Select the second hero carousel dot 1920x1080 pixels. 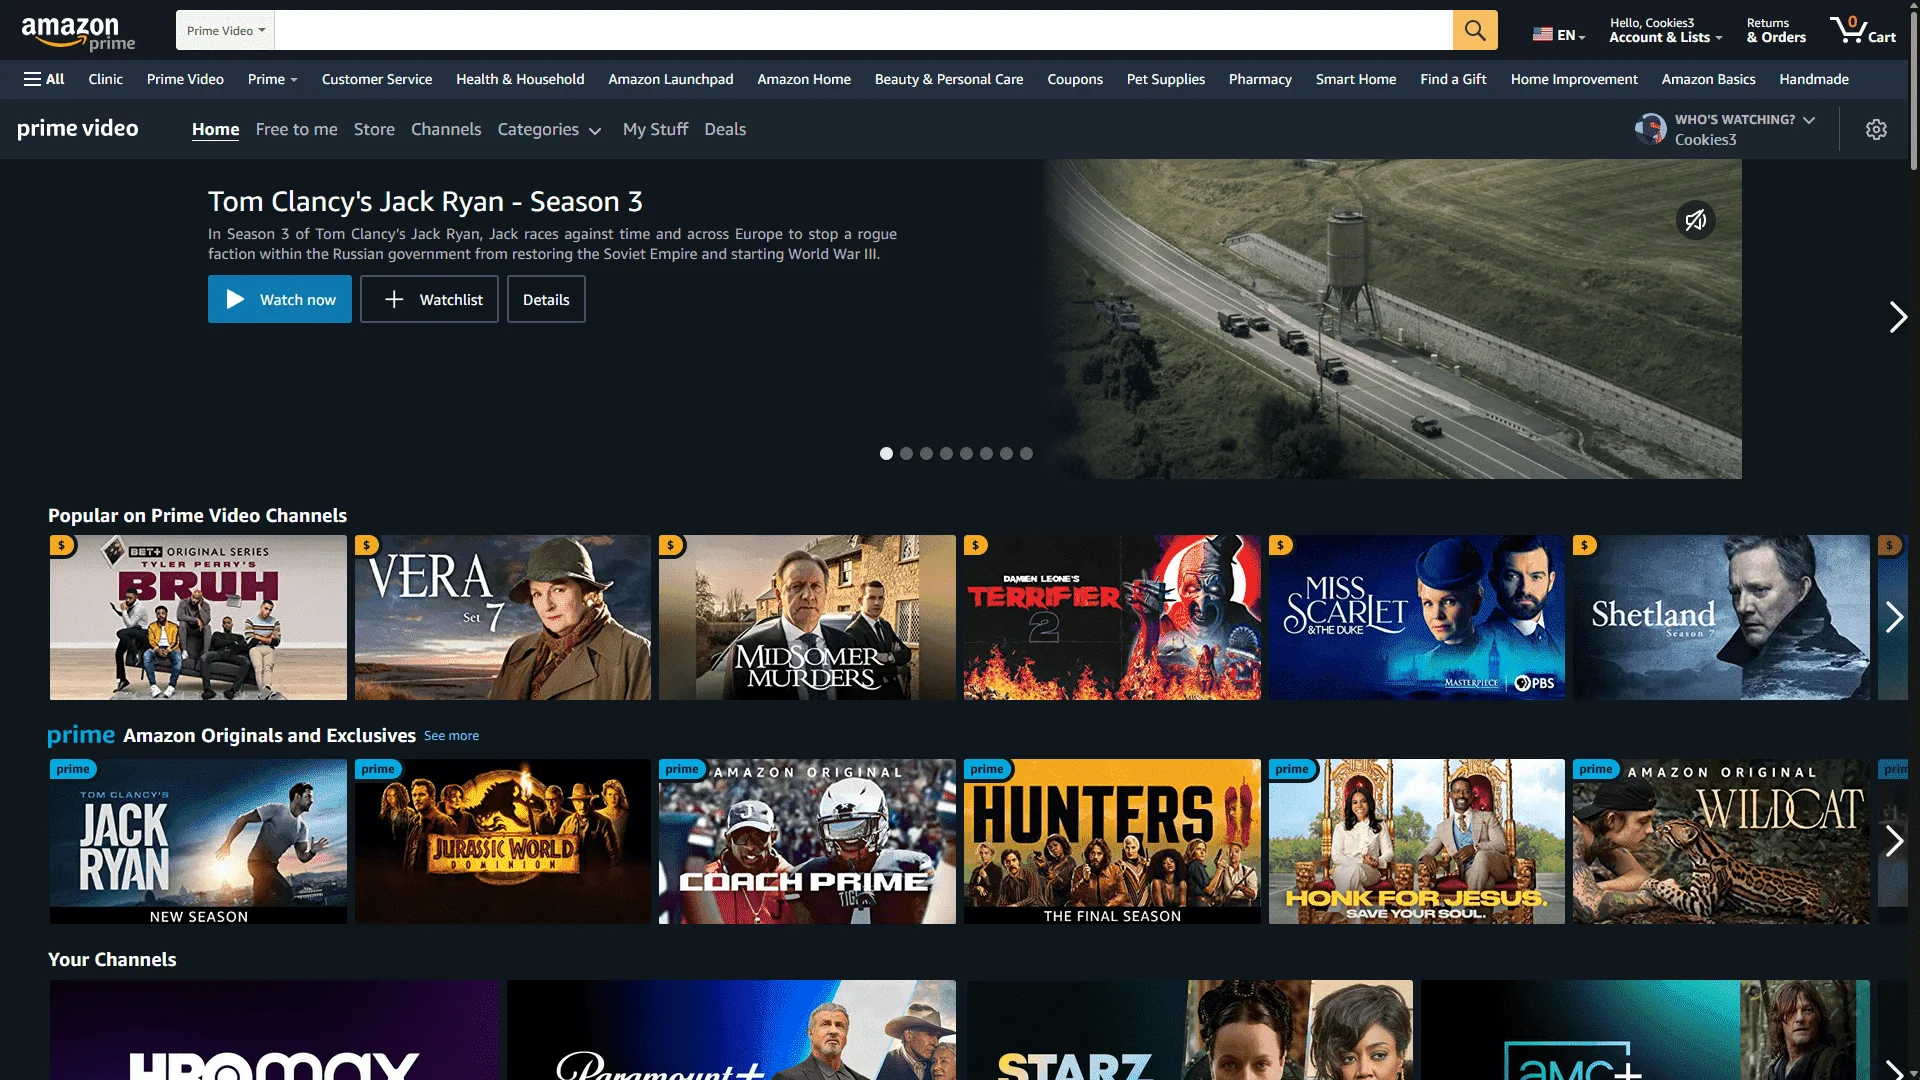click(906, 453)
